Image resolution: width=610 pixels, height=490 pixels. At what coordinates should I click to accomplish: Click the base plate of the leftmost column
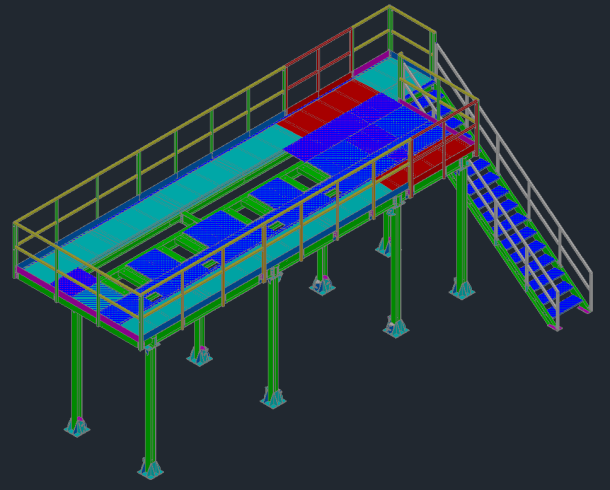77,427
